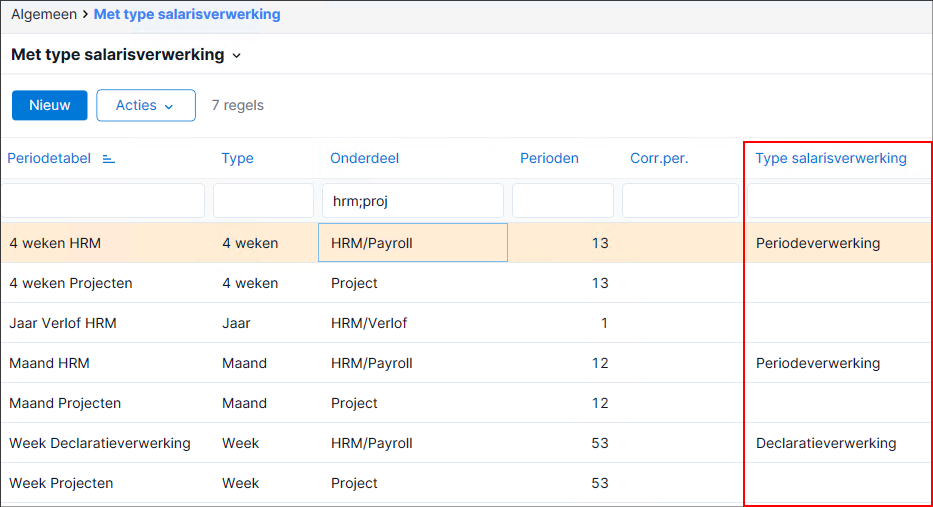
Task: Click the Corr.per. column header
Action: click(659, 158)
